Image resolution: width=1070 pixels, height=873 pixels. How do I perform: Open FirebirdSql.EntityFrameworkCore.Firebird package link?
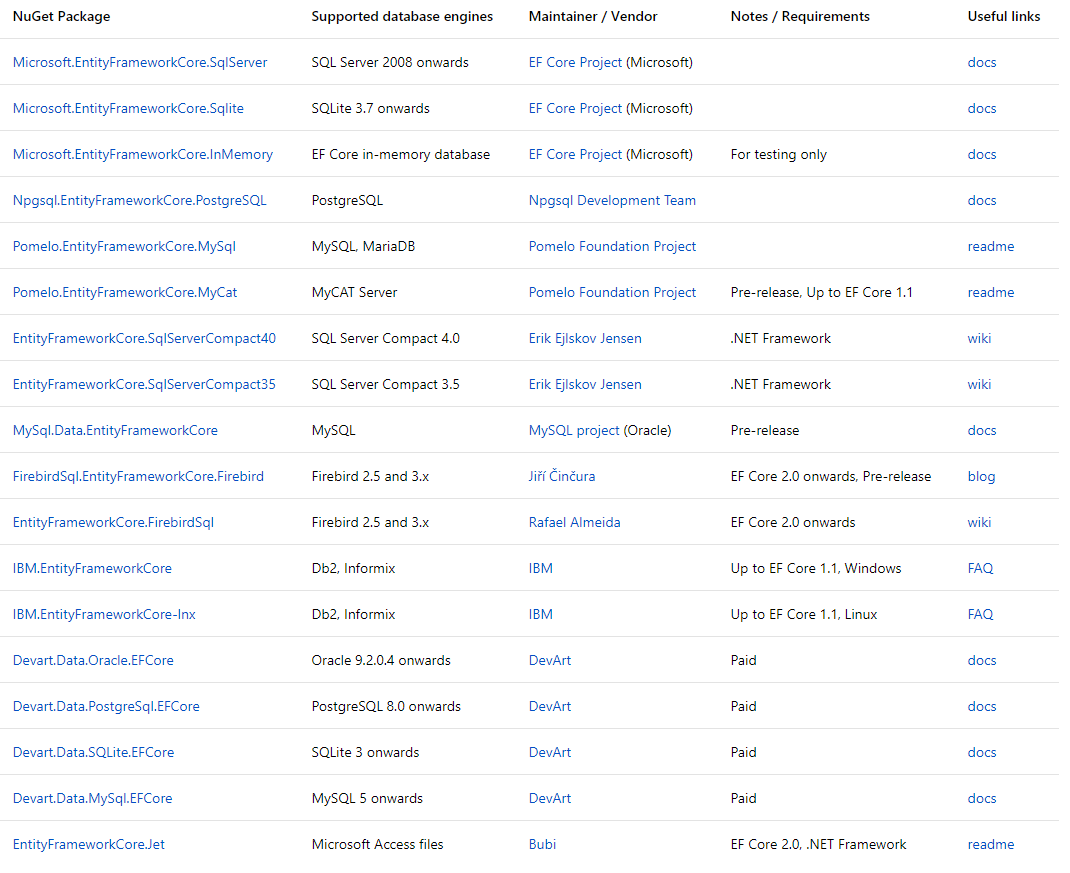coord(139,476)
